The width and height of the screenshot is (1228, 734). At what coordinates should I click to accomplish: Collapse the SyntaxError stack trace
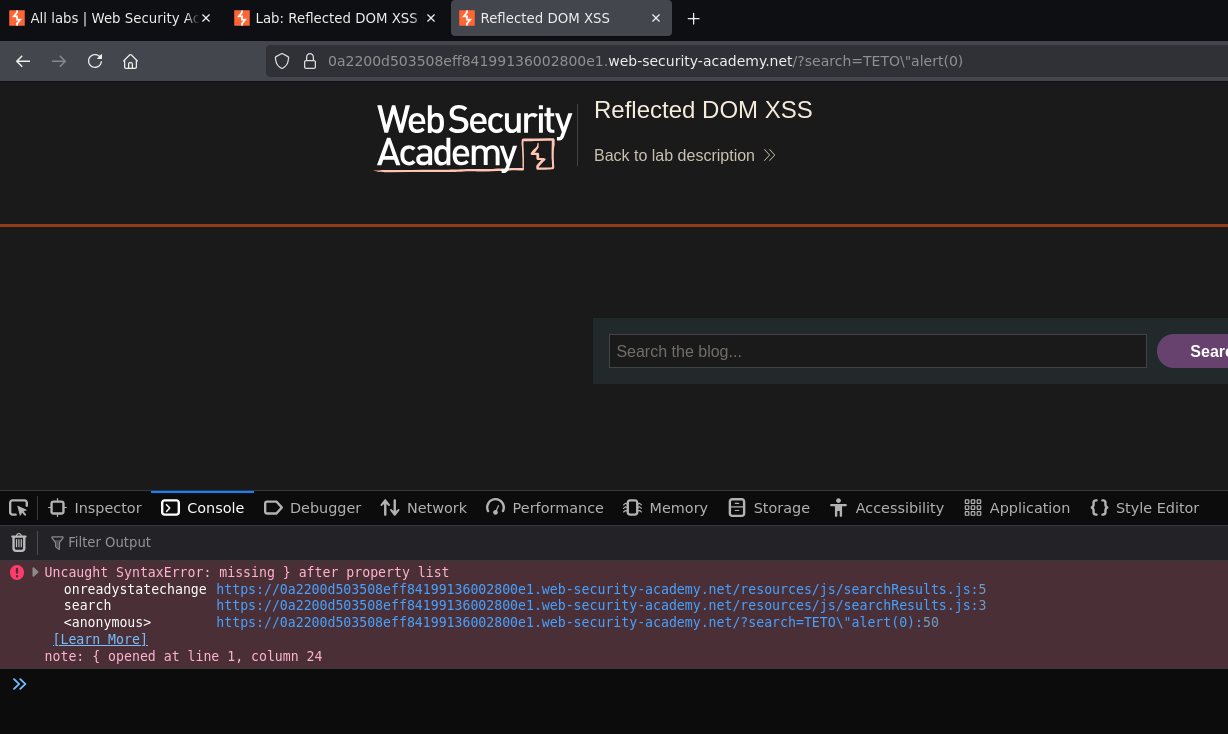pyautogui.click(x=35, y=572)
